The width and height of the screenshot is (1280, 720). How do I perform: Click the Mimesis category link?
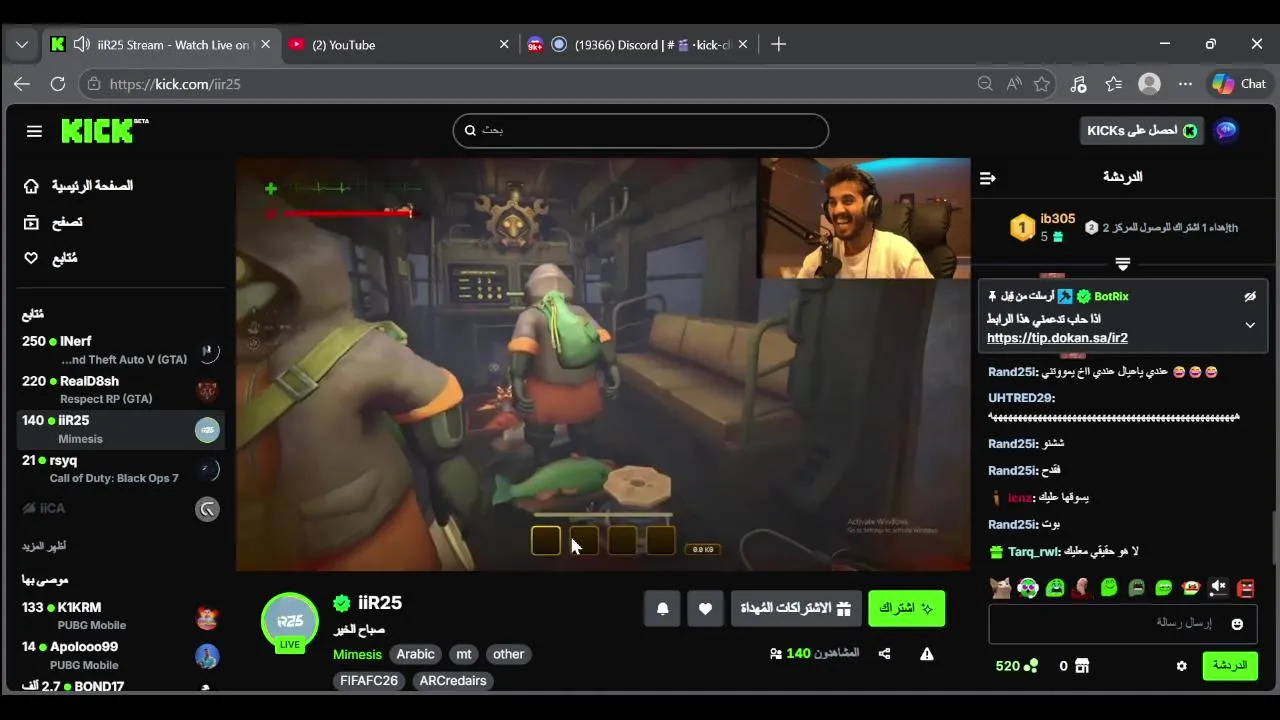[357, 654]
